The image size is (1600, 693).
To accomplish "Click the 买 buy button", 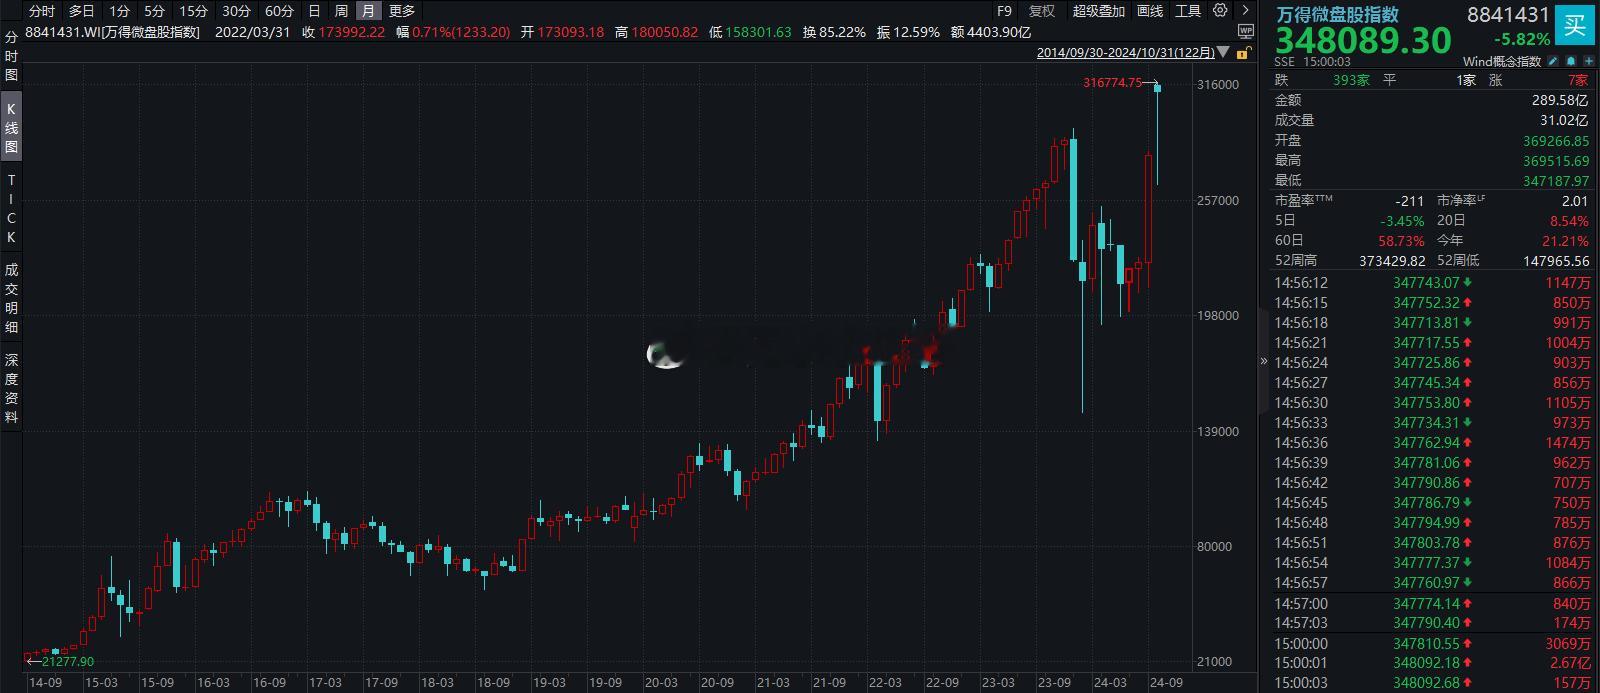I will point(1575,24).
